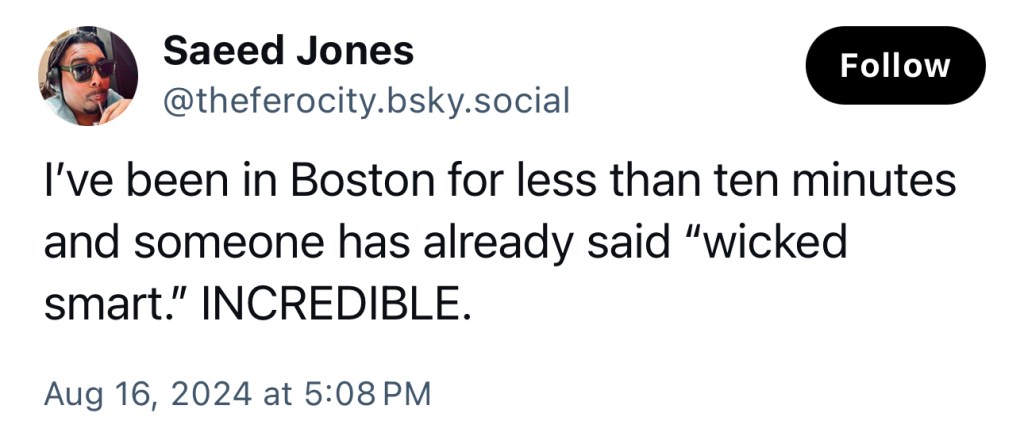Click the Saeed Jones display name
1024x436 pixels.
click(x=288, y=50)
